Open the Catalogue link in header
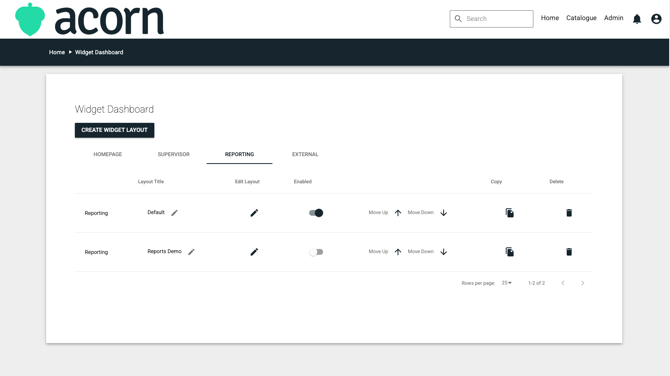Viewport: 670px width, 376px height. [581, 18]
